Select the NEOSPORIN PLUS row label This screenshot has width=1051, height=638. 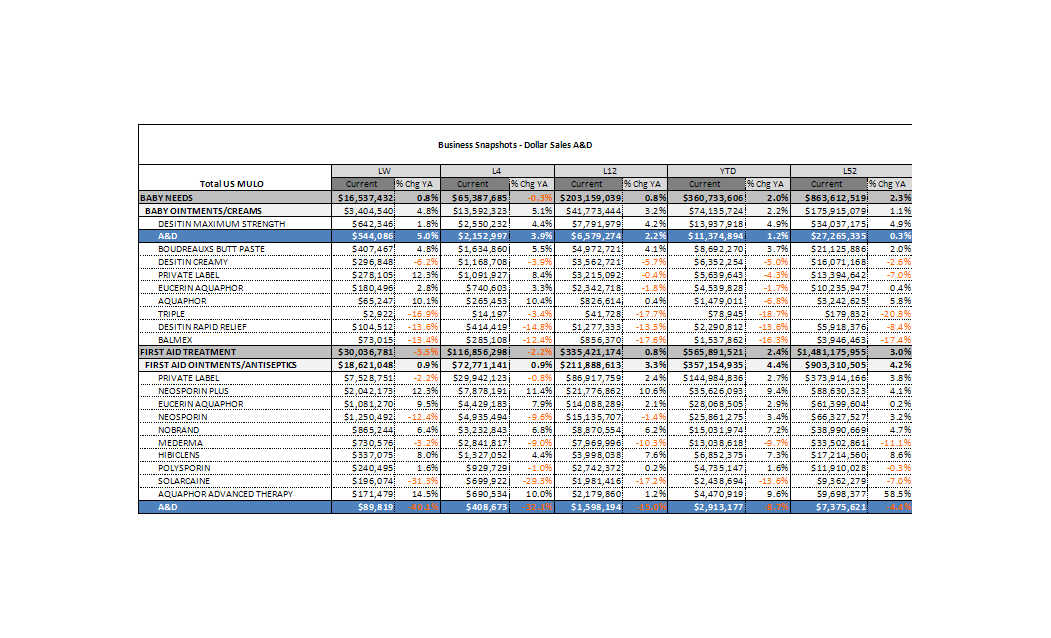pyautogui.click(x=192, y=391)
